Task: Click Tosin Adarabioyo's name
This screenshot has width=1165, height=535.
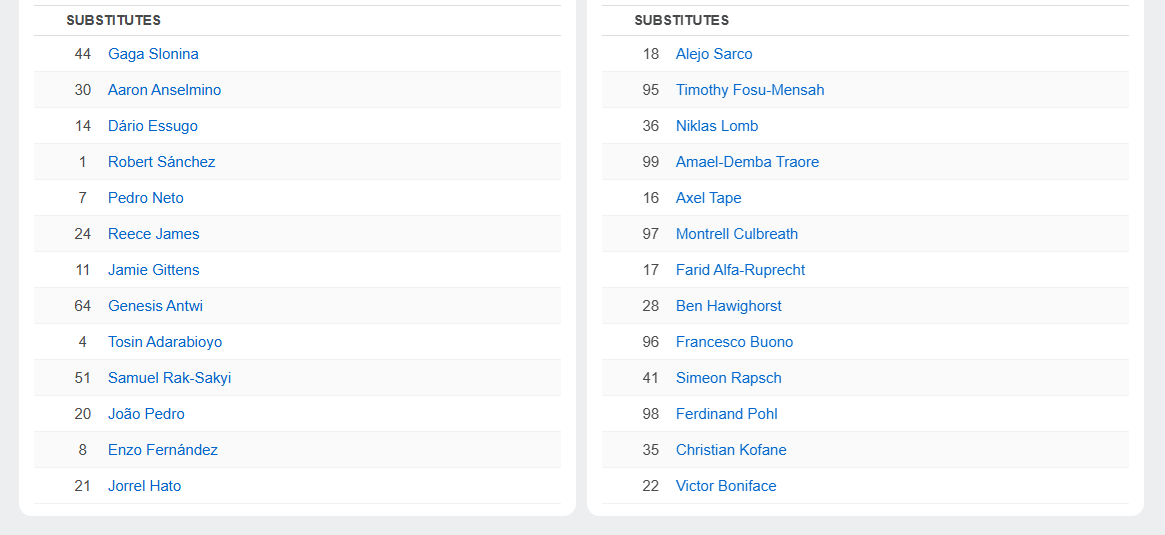Action: [x=165, y=342]
